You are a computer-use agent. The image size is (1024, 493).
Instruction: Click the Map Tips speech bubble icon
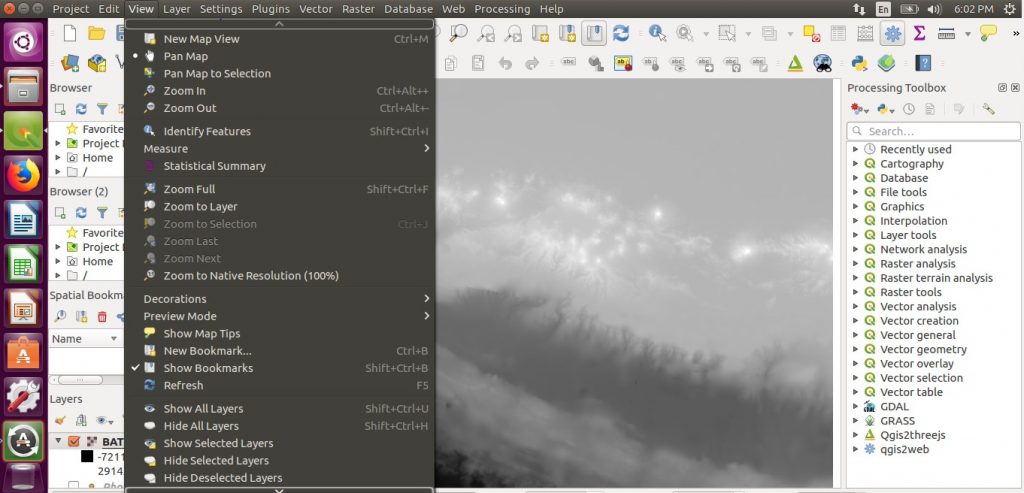pos(989,33)
